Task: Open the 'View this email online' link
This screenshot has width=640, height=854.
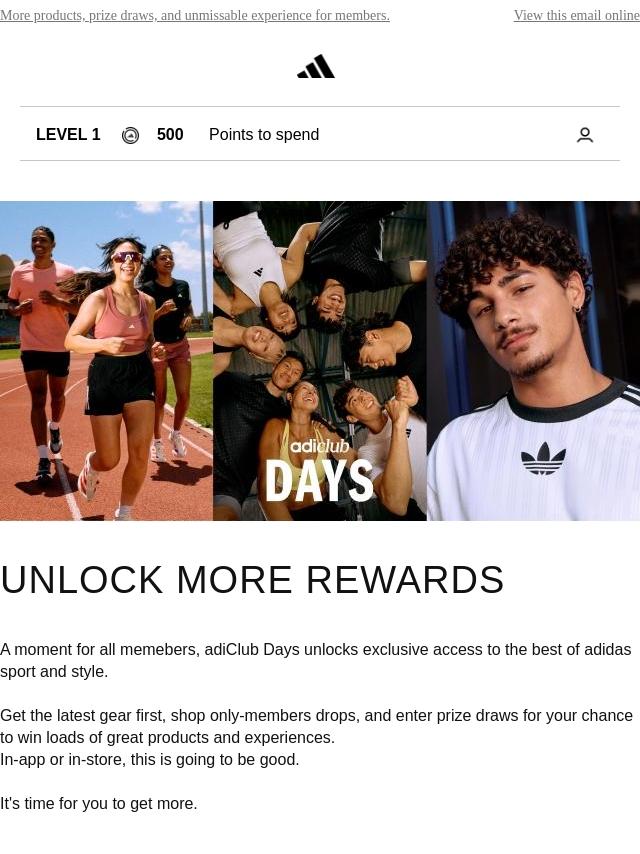Action: (x=576, y=15)
